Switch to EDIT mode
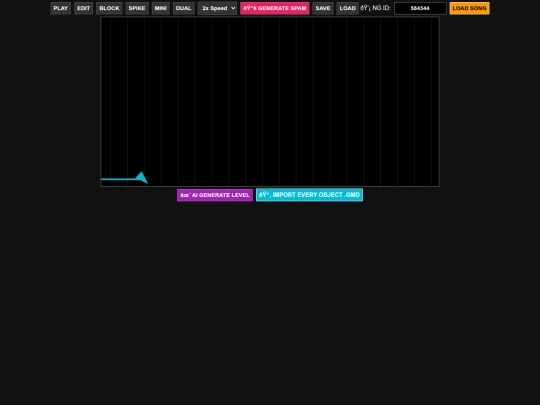540x405 pixels. pos(83,8)
